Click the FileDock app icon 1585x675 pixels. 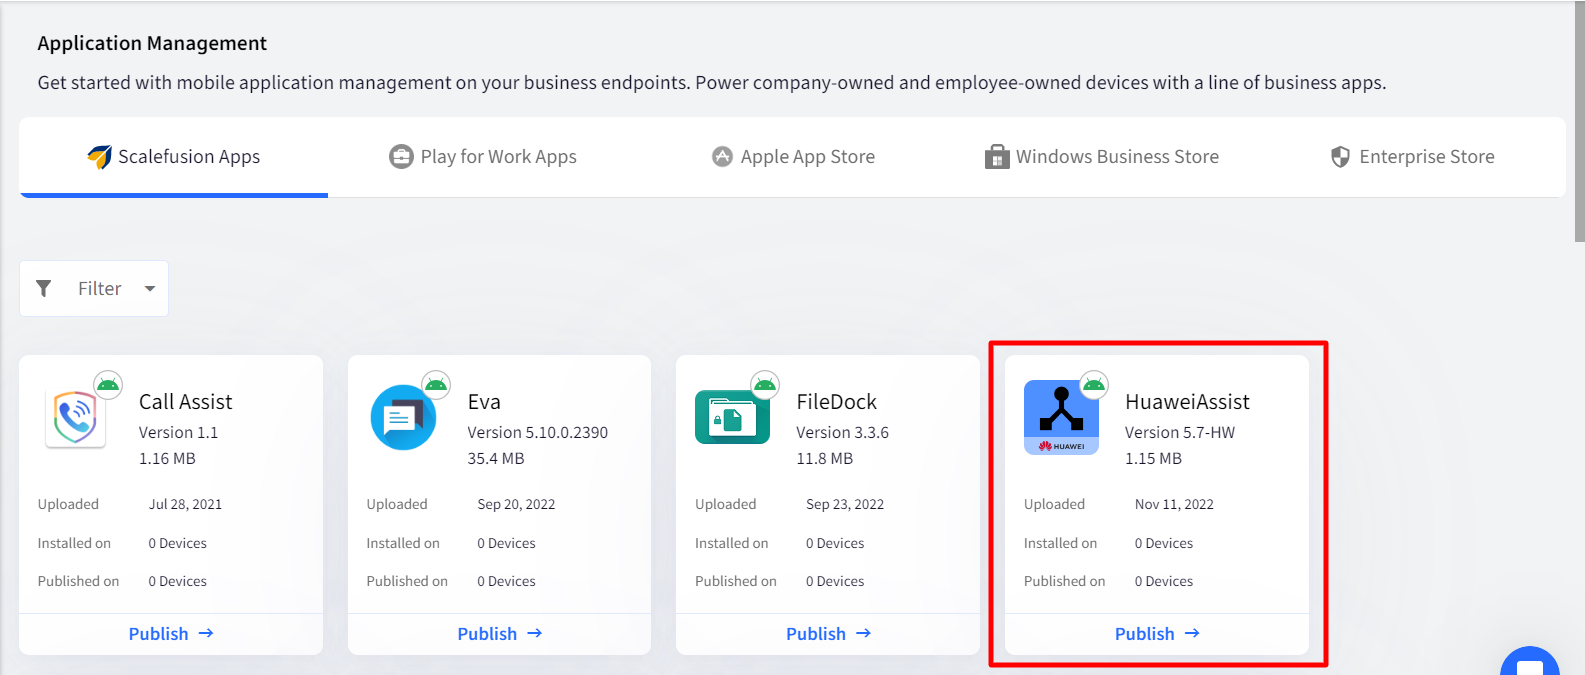(732, 417)
